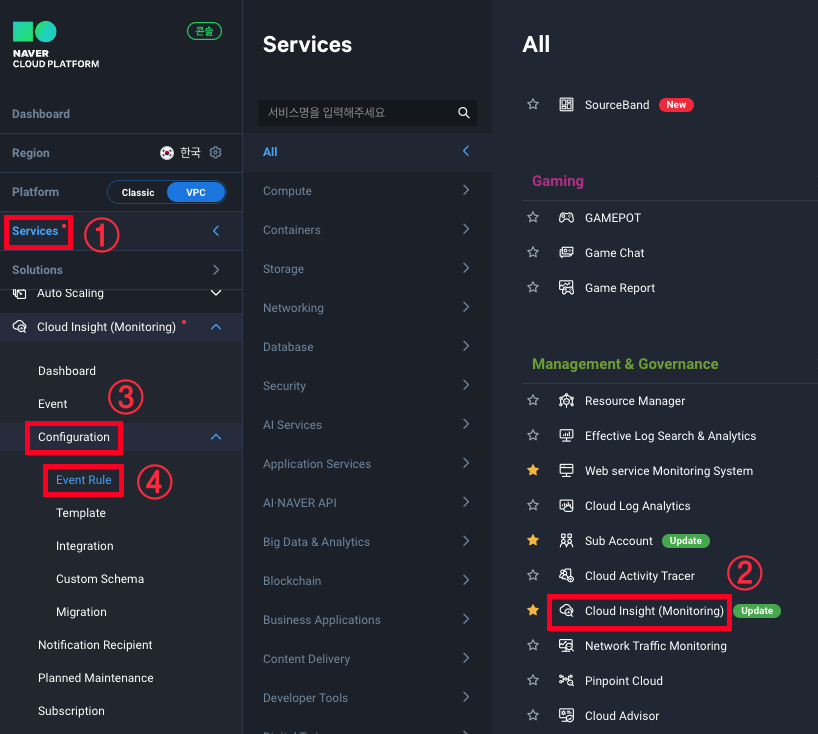Open Cloud Insight Event page
The height and width of the screenshot is (734, 818).
[x=53, y=404]
